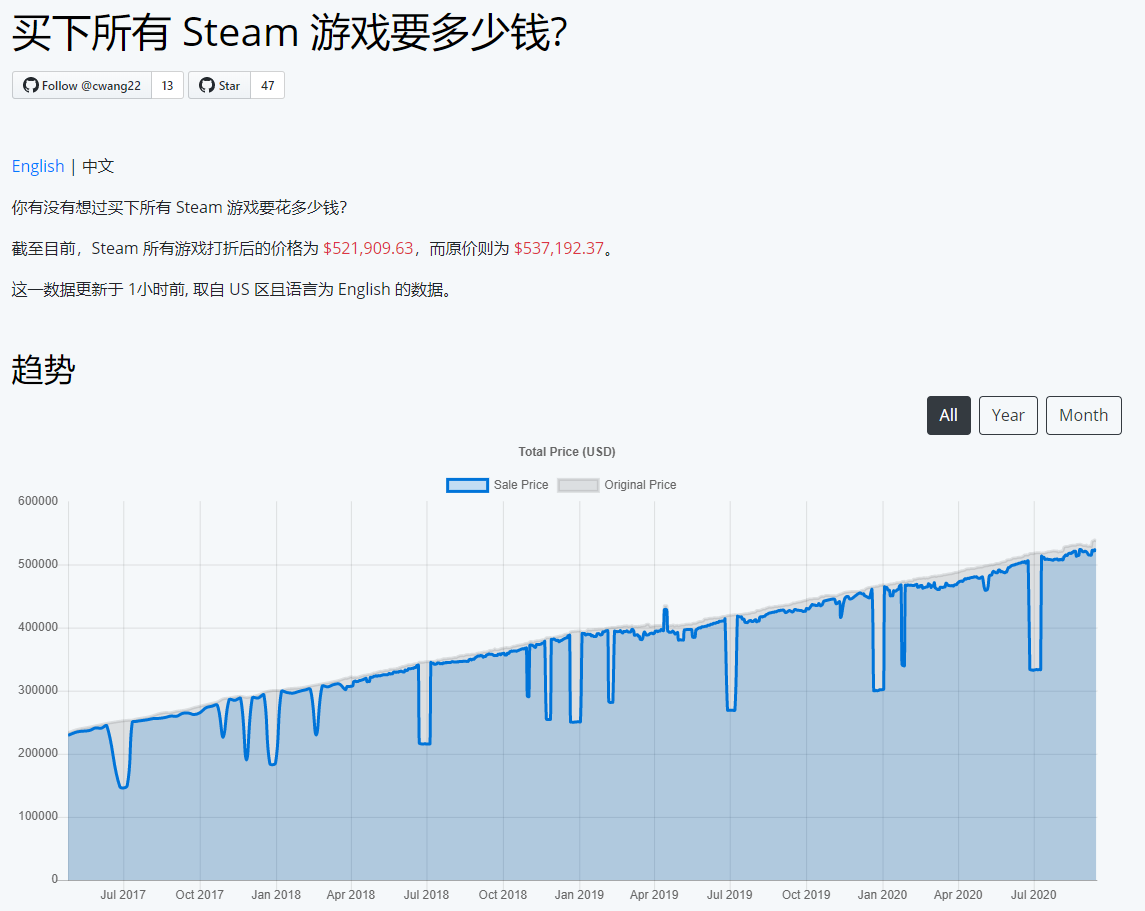Click the original price $537,192.37
This screenshot has height=911, width=1145.
click(x=557, y=248)
